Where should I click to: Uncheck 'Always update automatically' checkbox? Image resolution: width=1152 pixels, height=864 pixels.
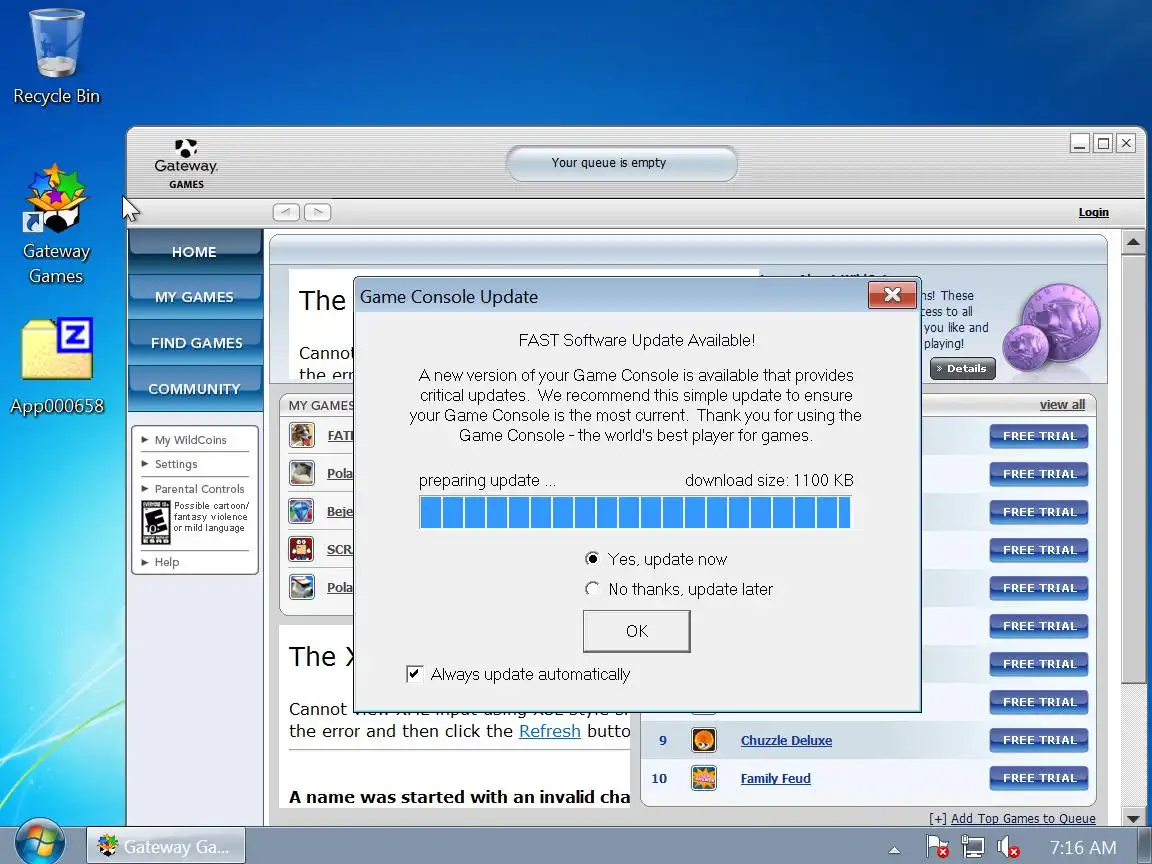[414, 674]
